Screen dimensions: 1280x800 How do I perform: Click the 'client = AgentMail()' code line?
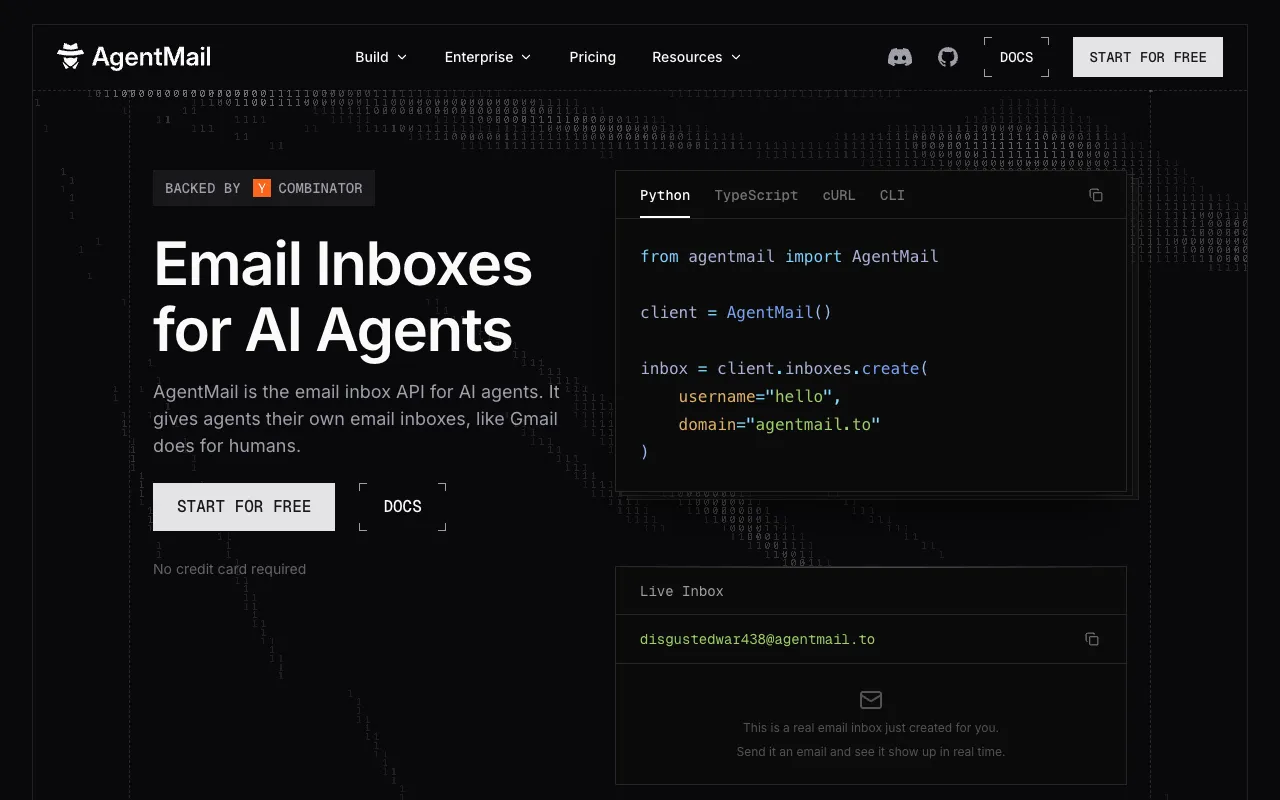[x=736, y=312]
